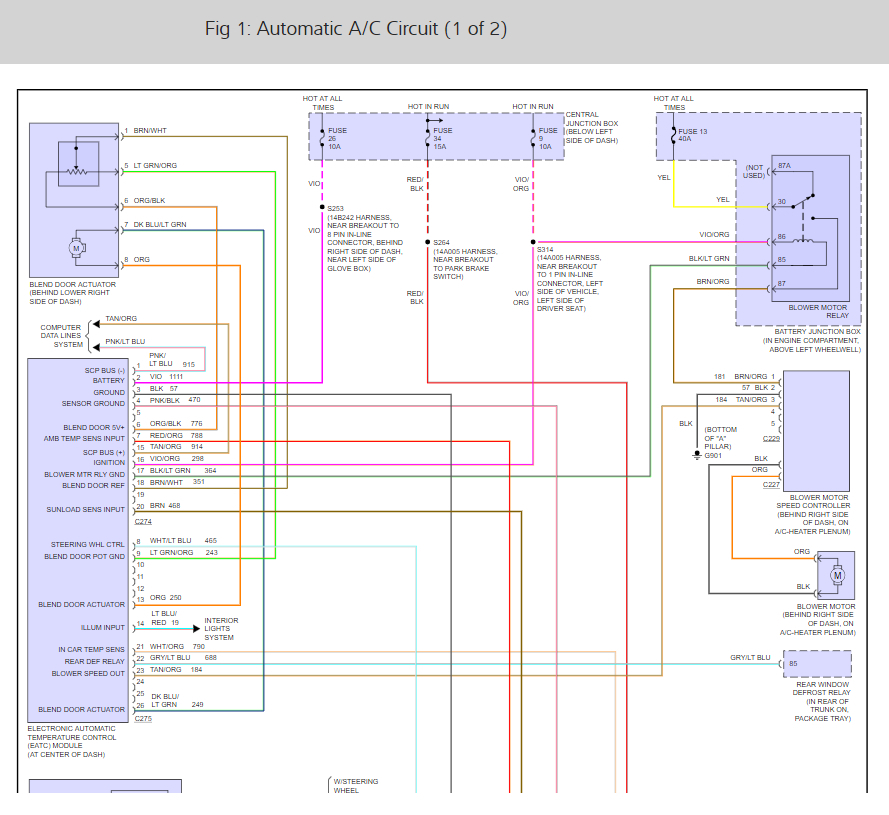This screenshot has width=889, height=815.
Task: Click the '181 BRN/ORG 1' speed controller pin
Action: pyautogui.click(x=744, y=376)
